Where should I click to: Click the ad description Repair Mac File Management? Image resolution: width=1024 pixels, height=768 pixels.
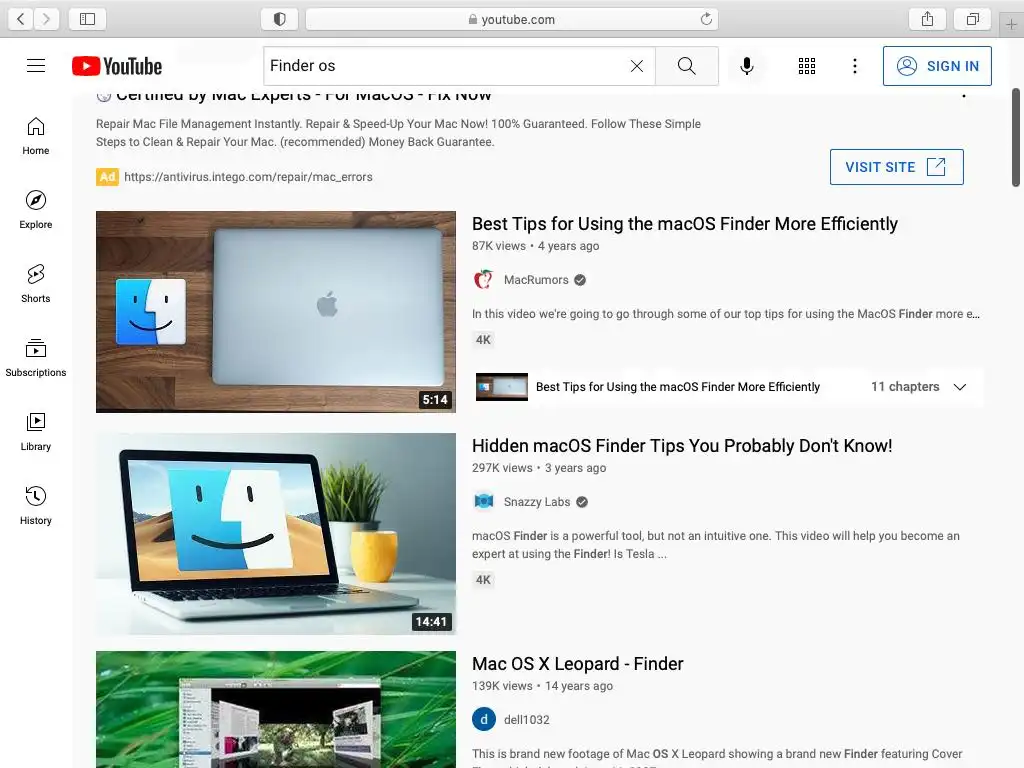tap(398, 133)
